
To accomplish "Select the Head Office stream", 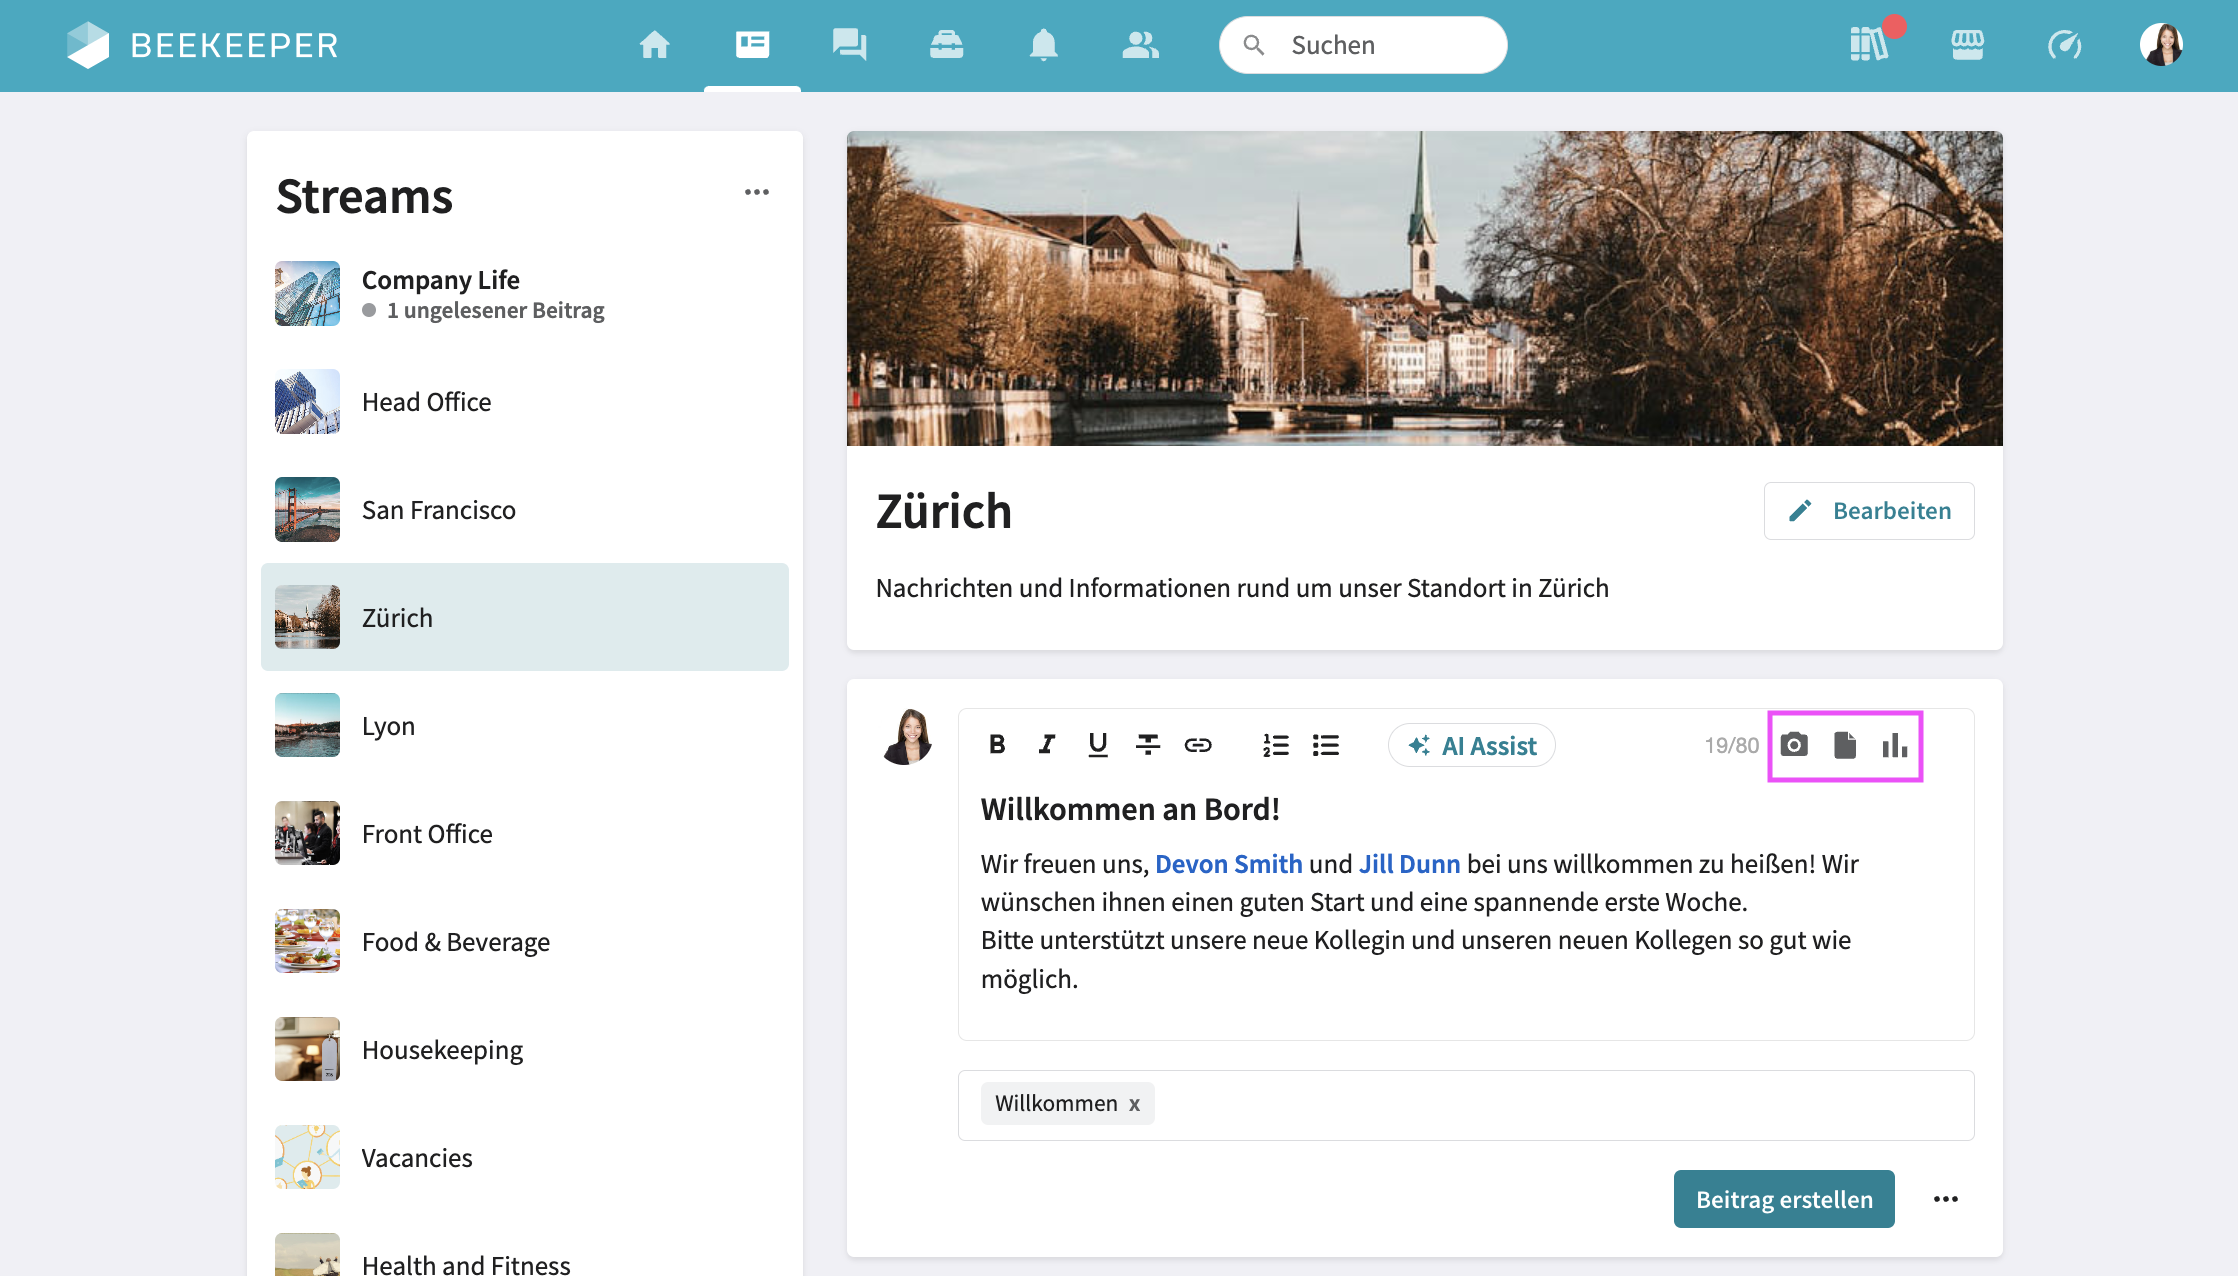I will (x=426, y=402).
